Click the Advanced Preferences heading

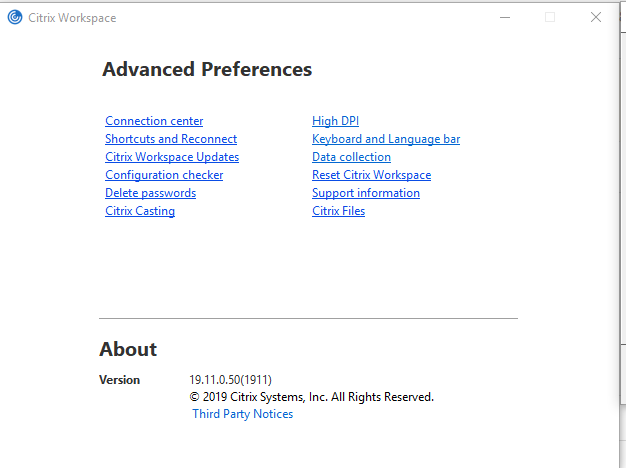[x=207, y=69]
